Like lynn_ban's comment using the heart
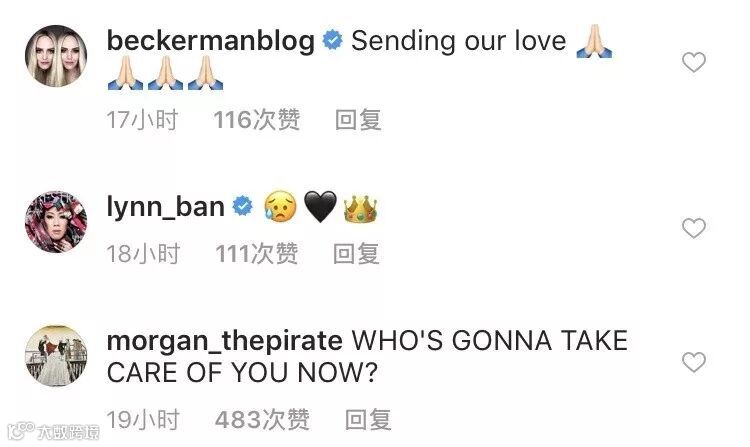This screenshot has width=750, height=447. 694,228
